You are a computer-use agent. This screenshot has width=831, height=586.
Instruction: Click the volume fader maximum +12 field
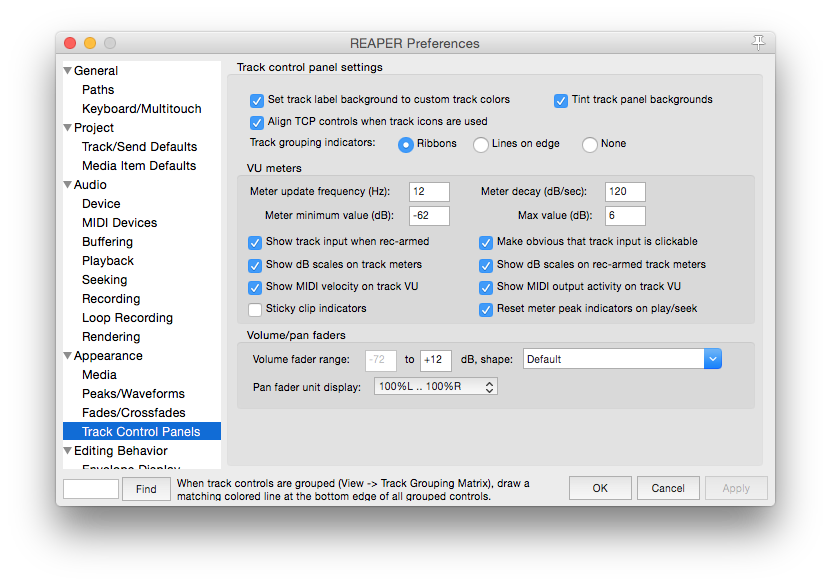coord(436,360)
